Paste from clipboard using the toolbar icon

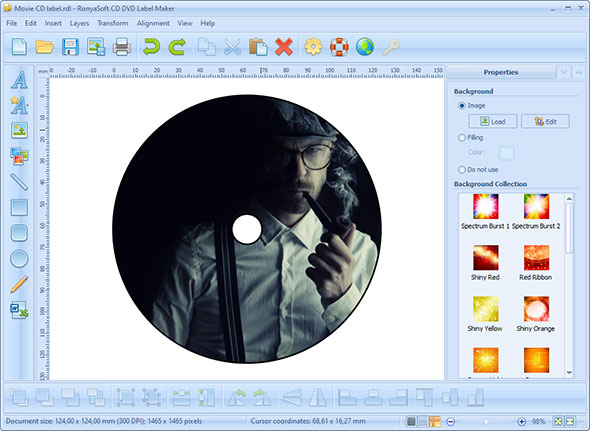pyautogui.click(x=258, y=47)
